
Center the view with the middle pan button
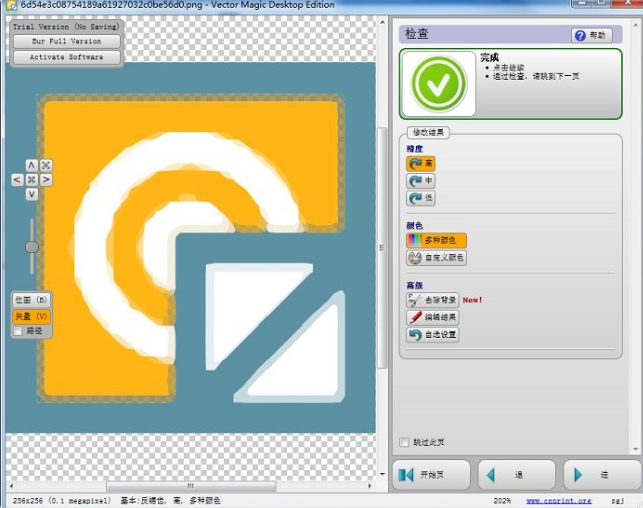pyautogui.click(x=32, y=180)
